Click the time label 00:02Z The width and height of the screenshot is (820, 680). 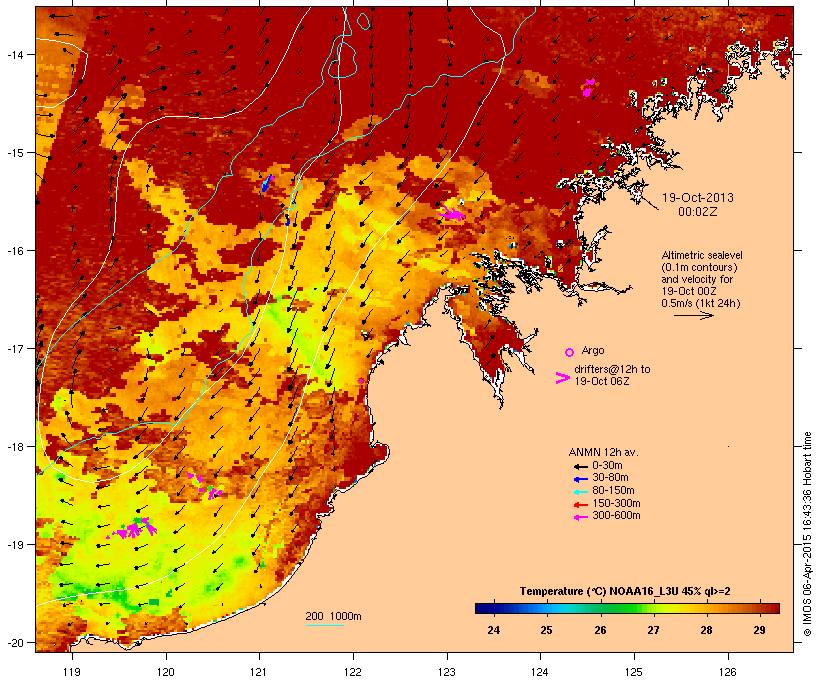click(x=698, y=212)
